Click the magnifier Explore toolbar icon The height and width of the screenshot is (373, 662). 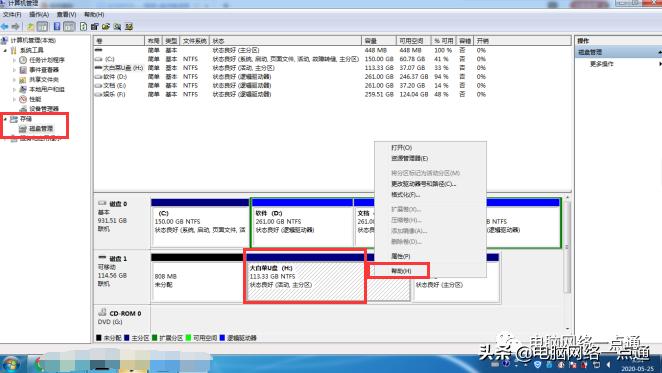pyautogui.click(x=117, y=27)
